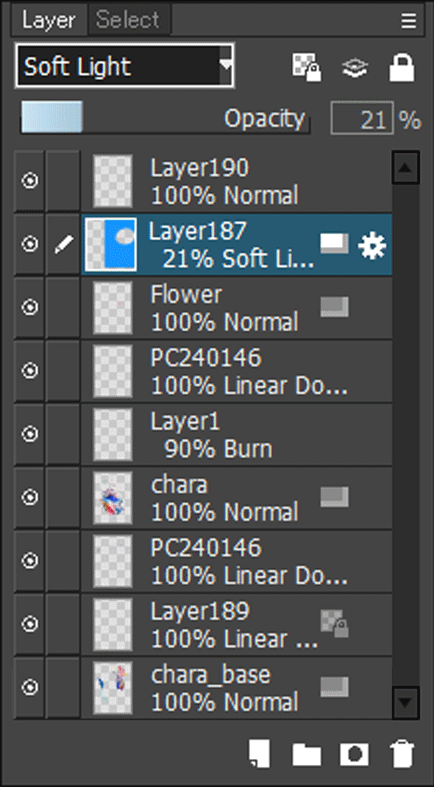Viewport: 434px width, 787px height.
Task: Hide the Layer190 visibility eye
Action: coord(30,181)
